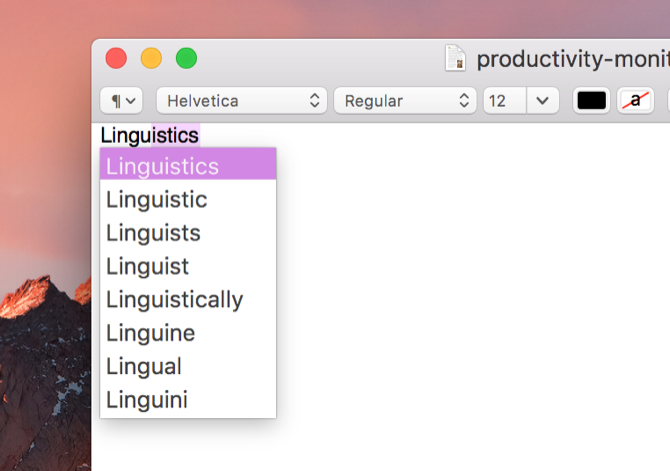The width and height of the screenshot is (670, 471).
Task: Open the Regular typeface style dropdown
Action: [405, 101]
